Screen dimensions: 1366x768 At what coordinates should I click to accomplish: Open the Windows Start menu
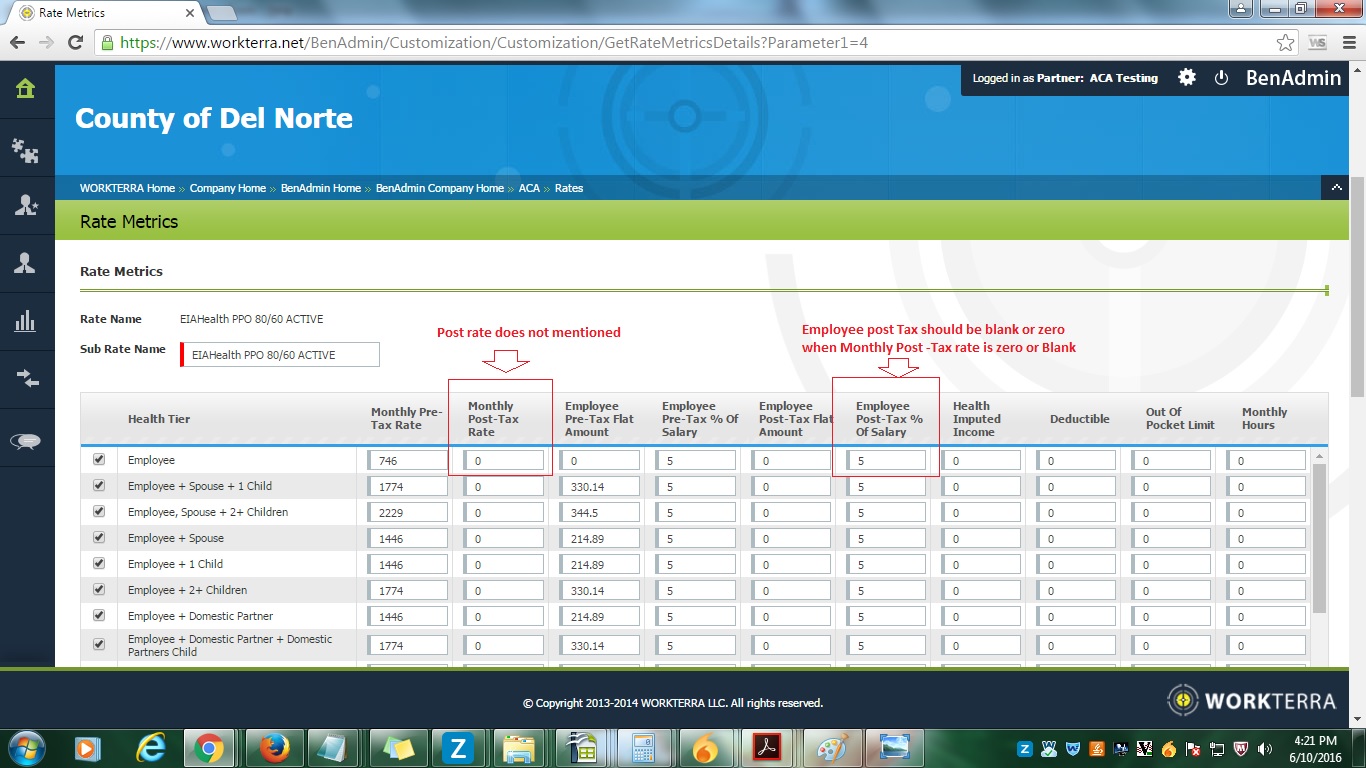(27, 747)
